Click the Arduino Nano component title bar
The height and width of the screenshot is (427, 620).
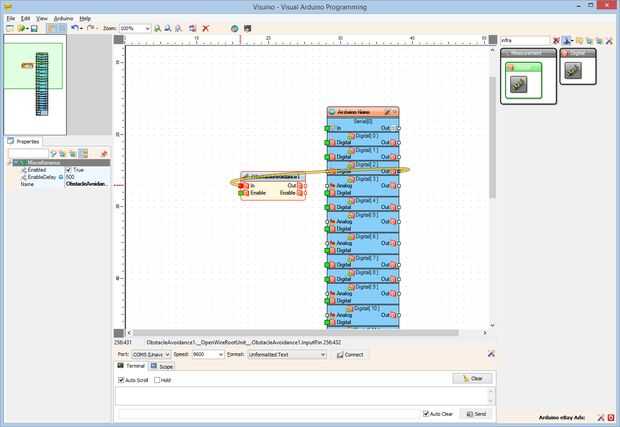click(363, 112)
